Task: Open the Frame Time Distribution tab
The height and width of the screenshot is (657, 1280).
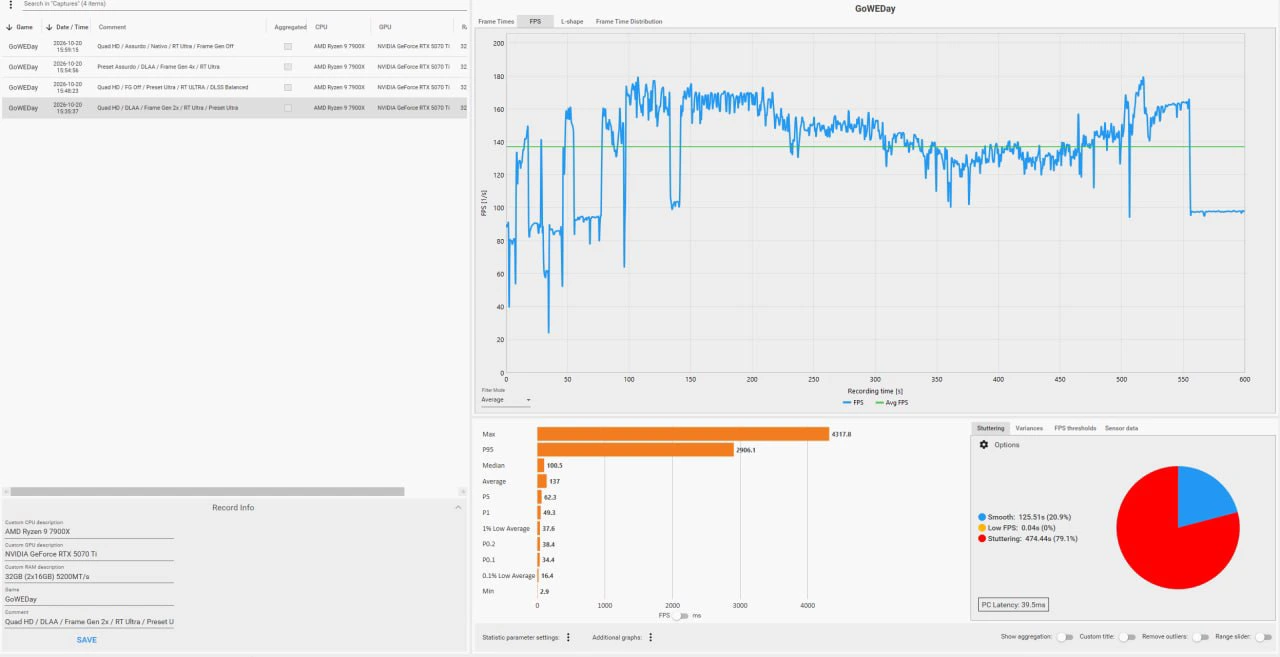Action: click(629, 21)
